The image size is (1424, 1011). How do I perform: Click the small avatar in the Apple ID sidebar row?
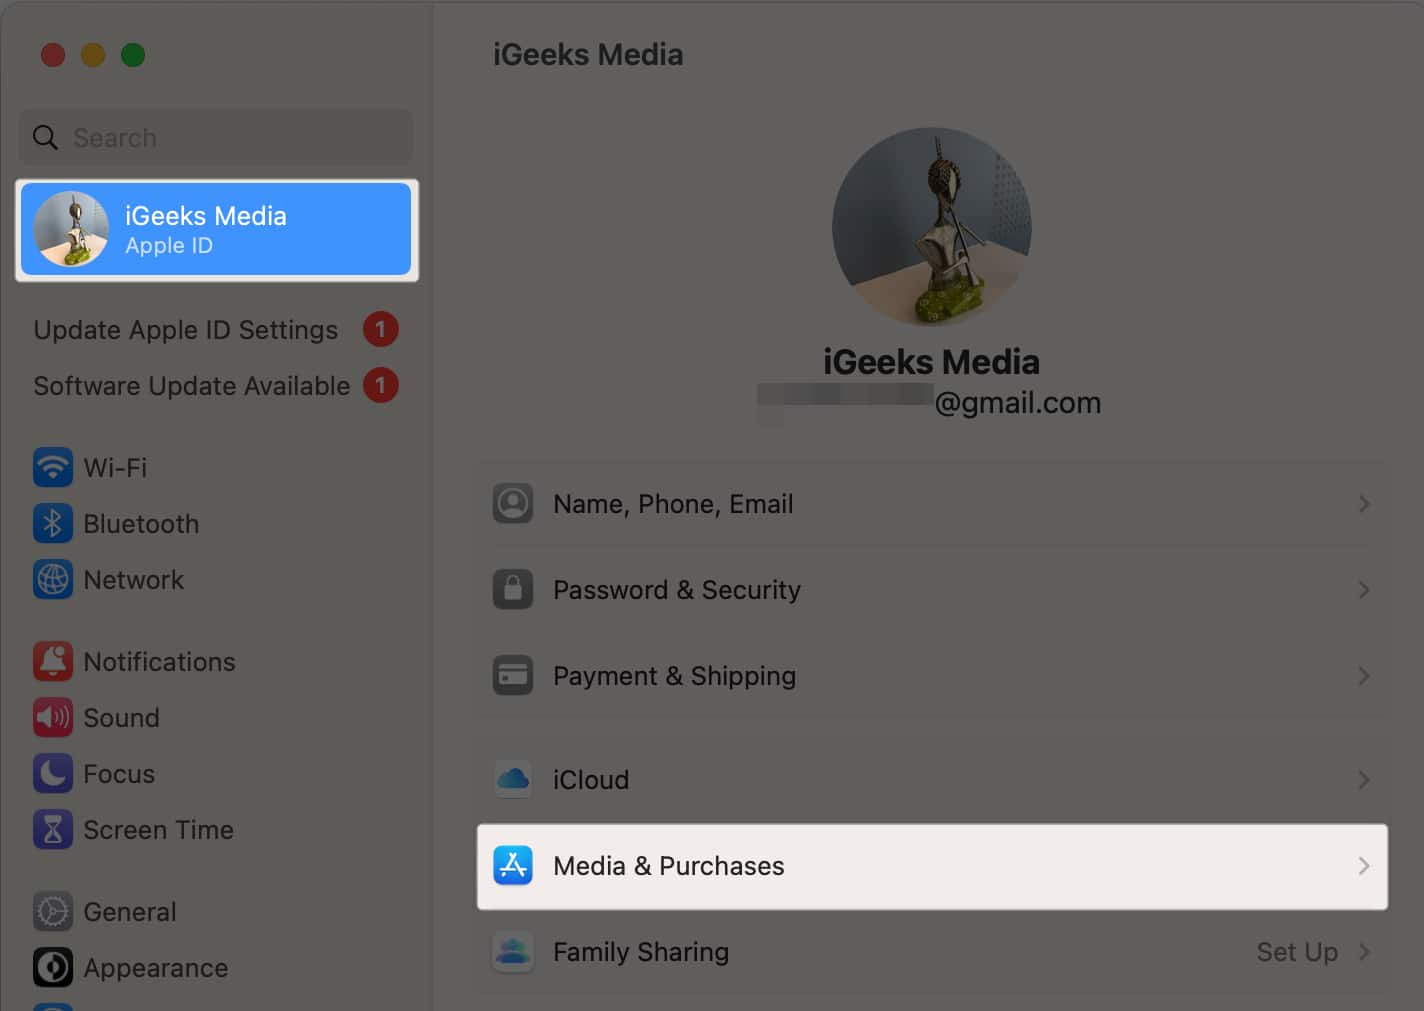(71, 229)
